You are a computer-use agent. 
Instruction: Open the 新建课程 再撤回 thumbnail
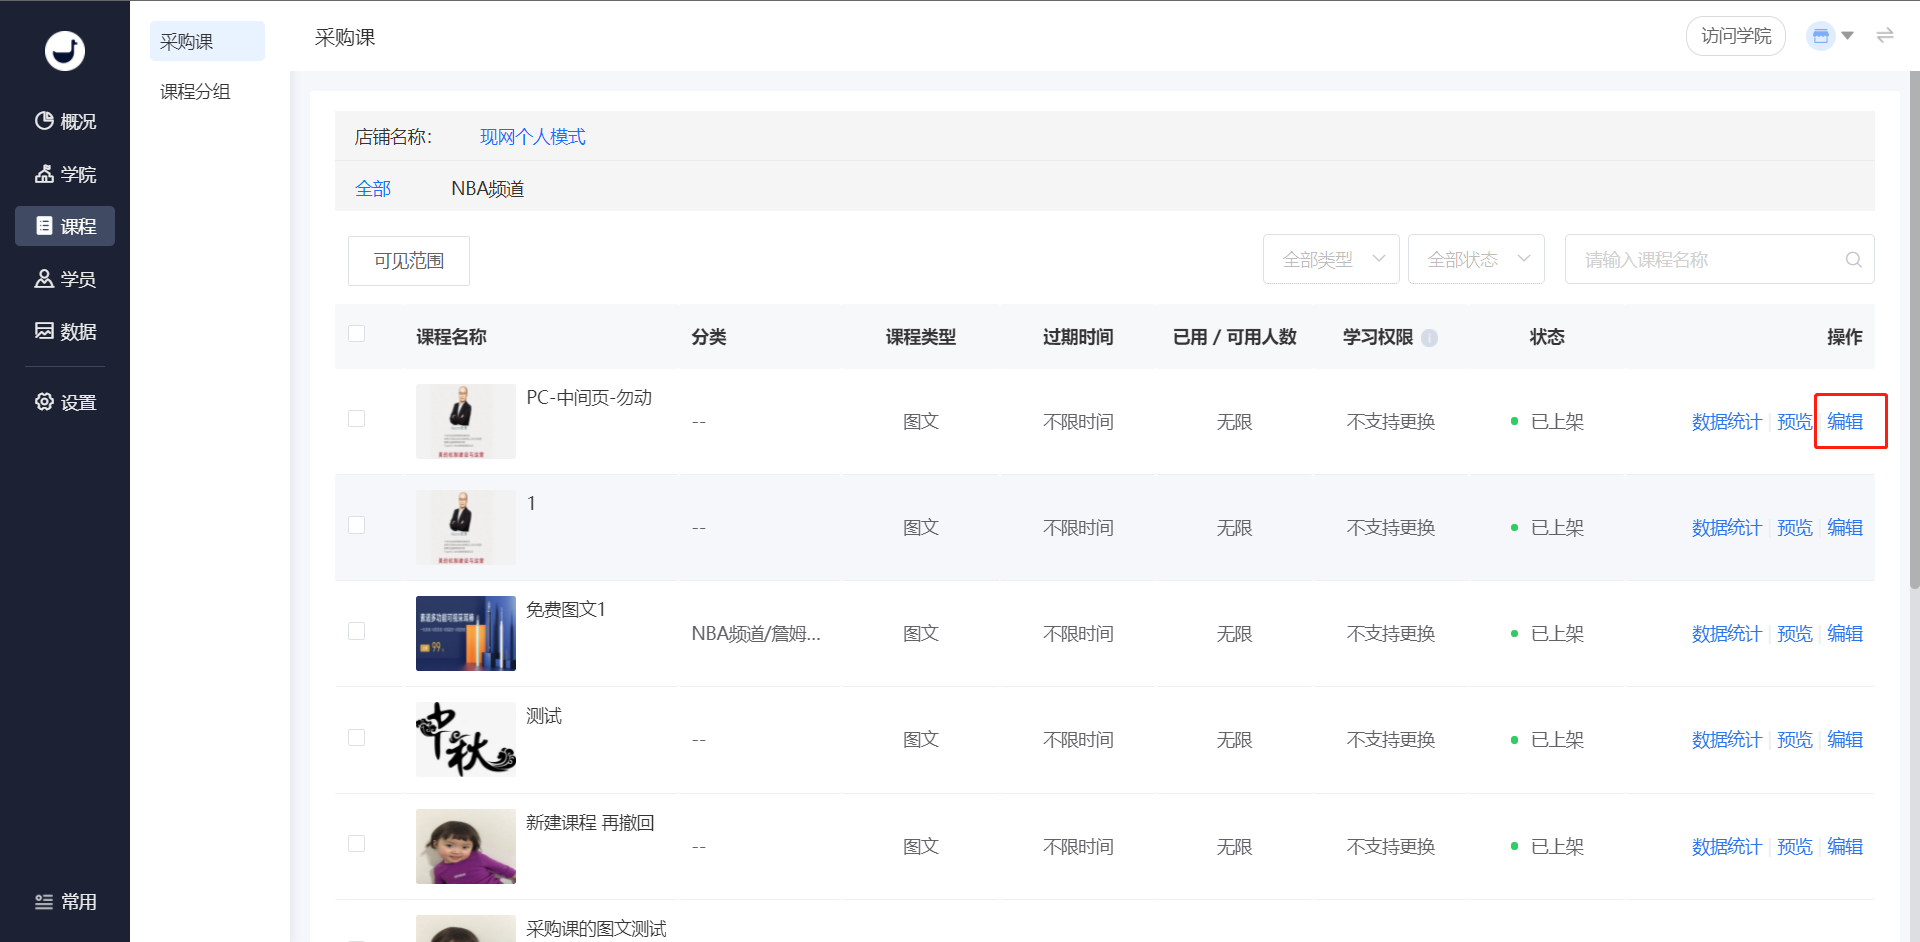pyautogui.click(x=466, y=846)
